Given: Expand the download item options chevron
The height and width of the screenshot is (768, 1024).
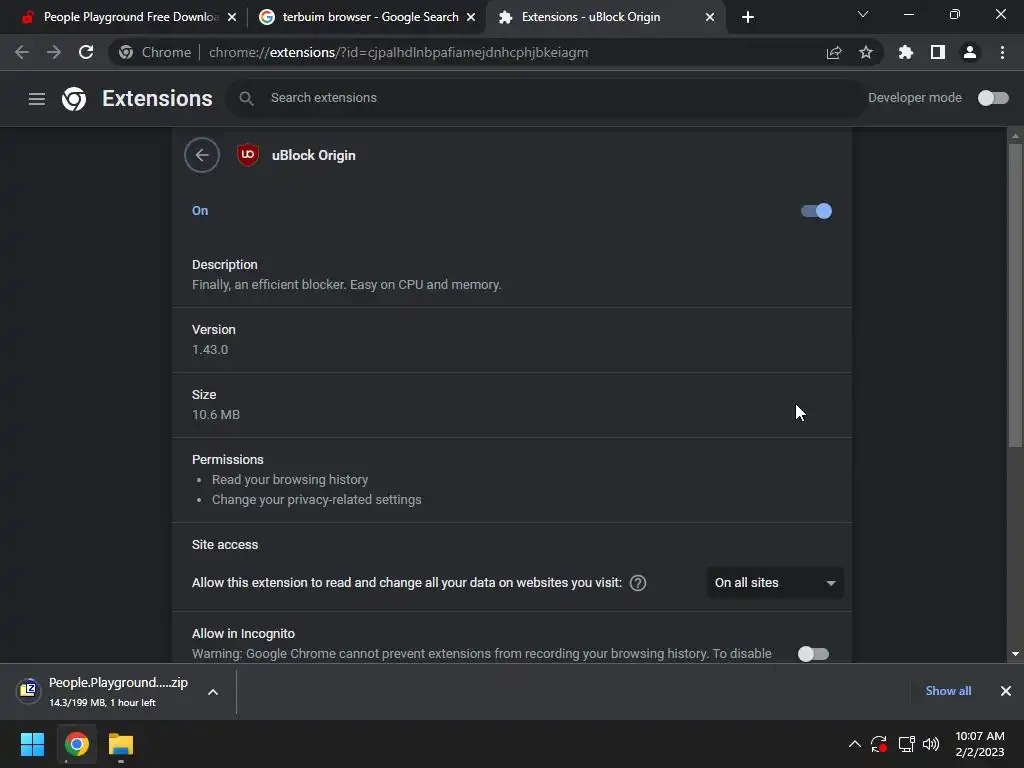Looking at the screenshot, I should 213,692.
